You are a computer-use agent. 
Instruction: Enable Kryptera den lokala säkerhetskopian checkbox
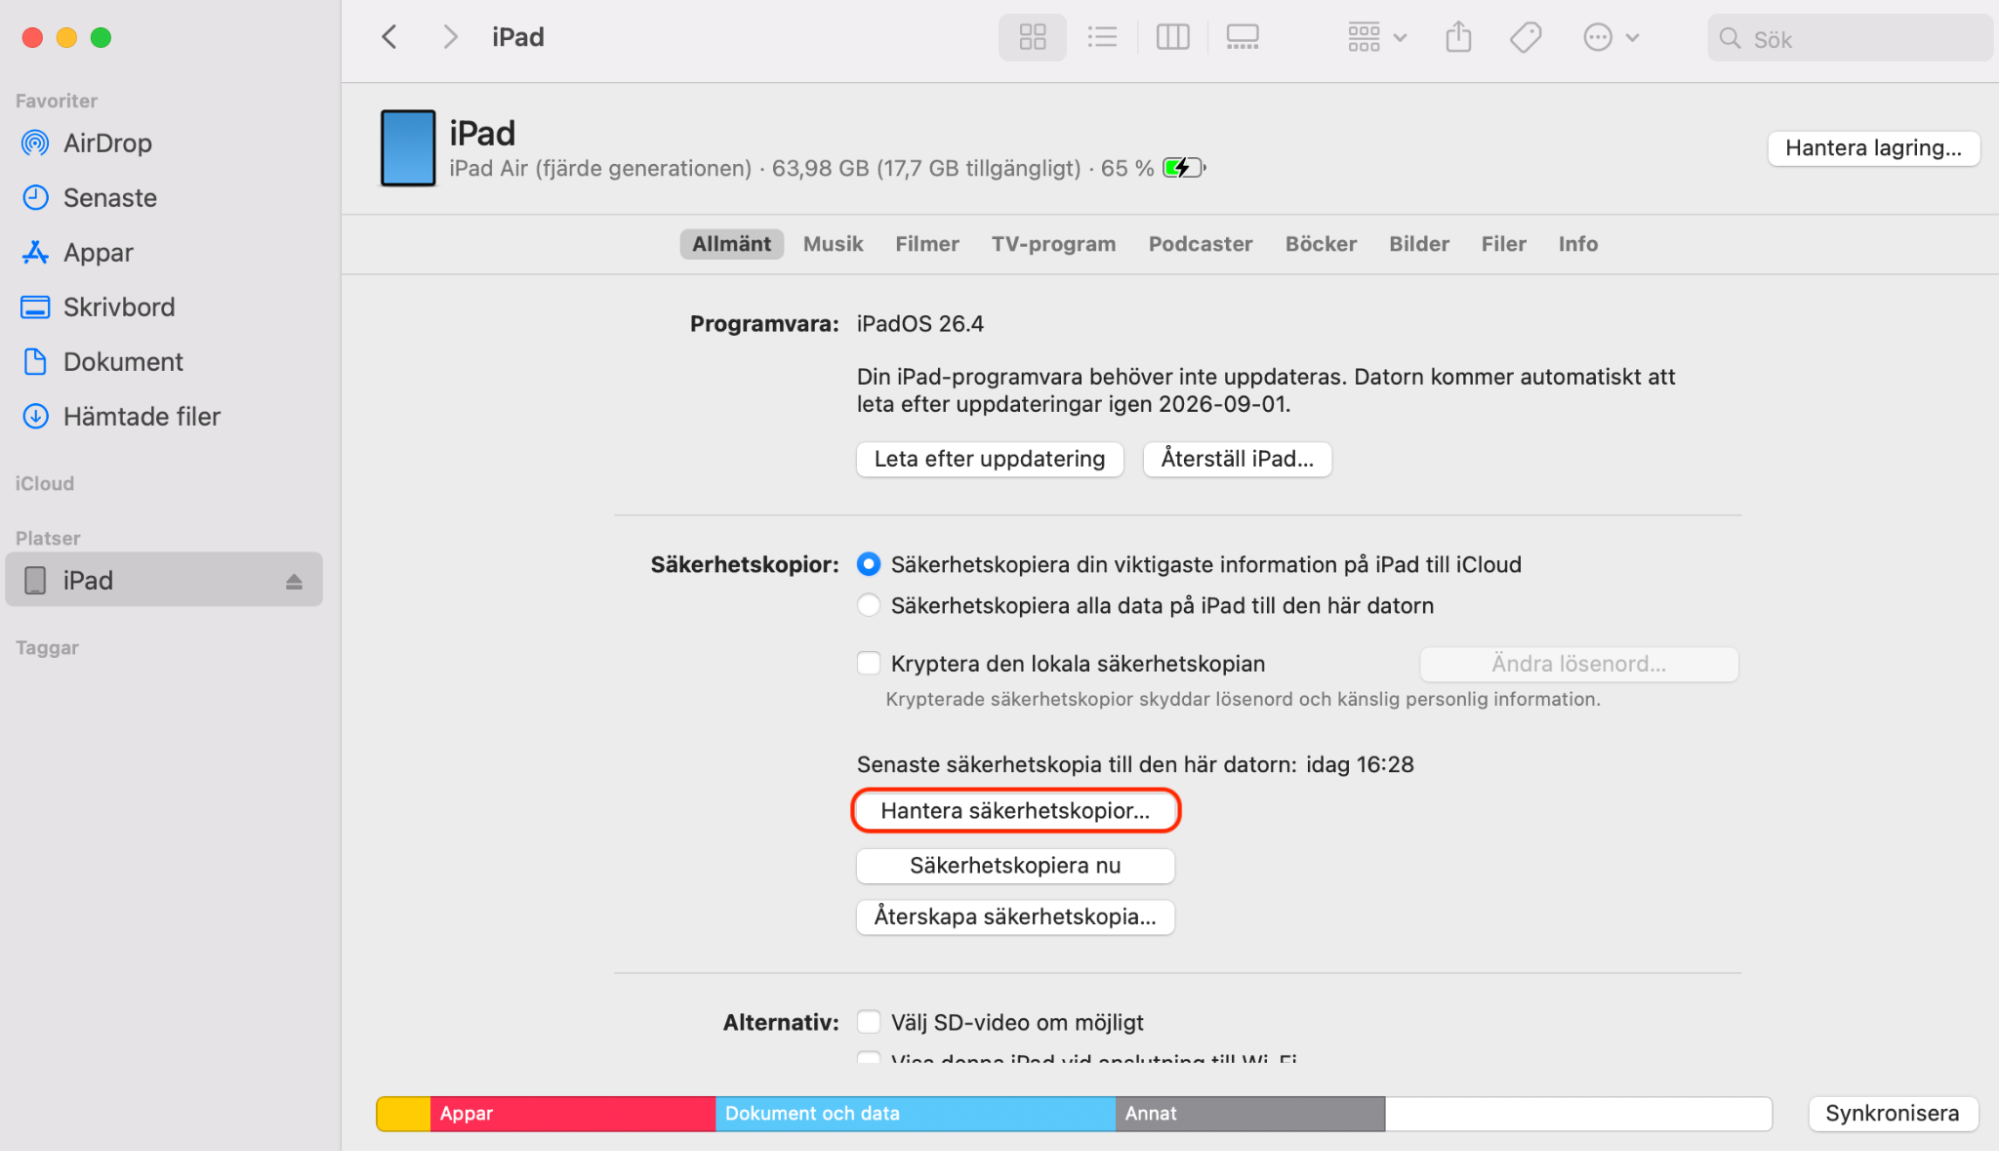(x=869, y=663)
